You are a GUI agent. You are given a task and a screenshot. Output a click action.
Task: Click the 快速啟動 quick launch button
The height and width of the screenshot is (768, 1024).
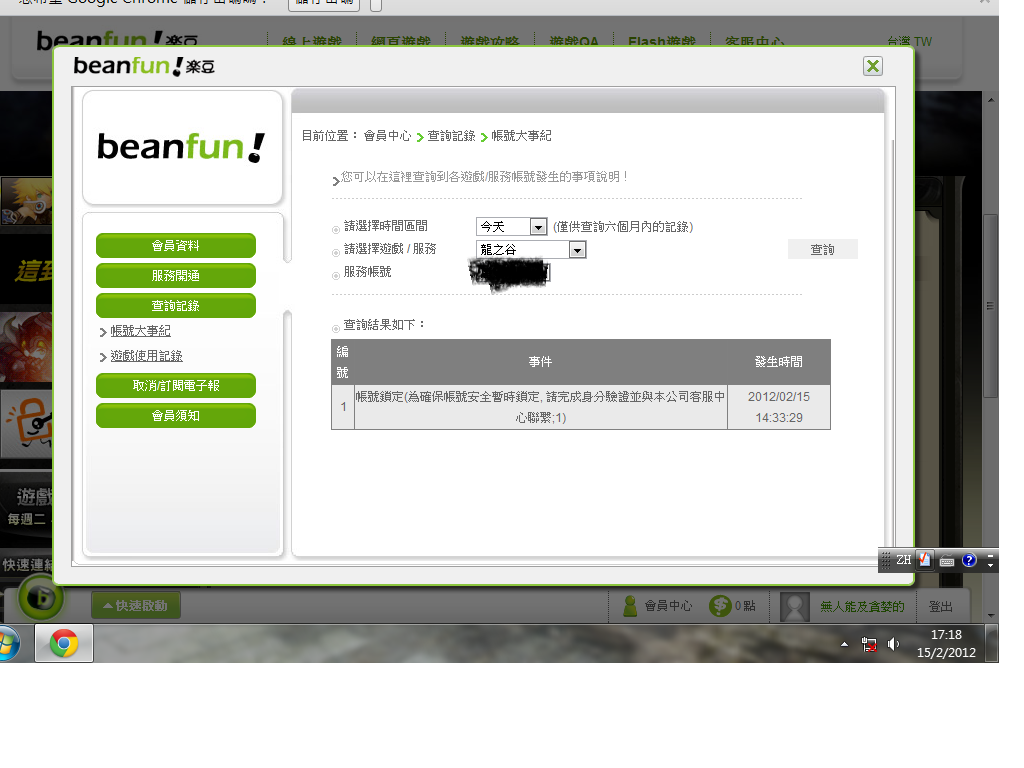click(x=135, y=605)
